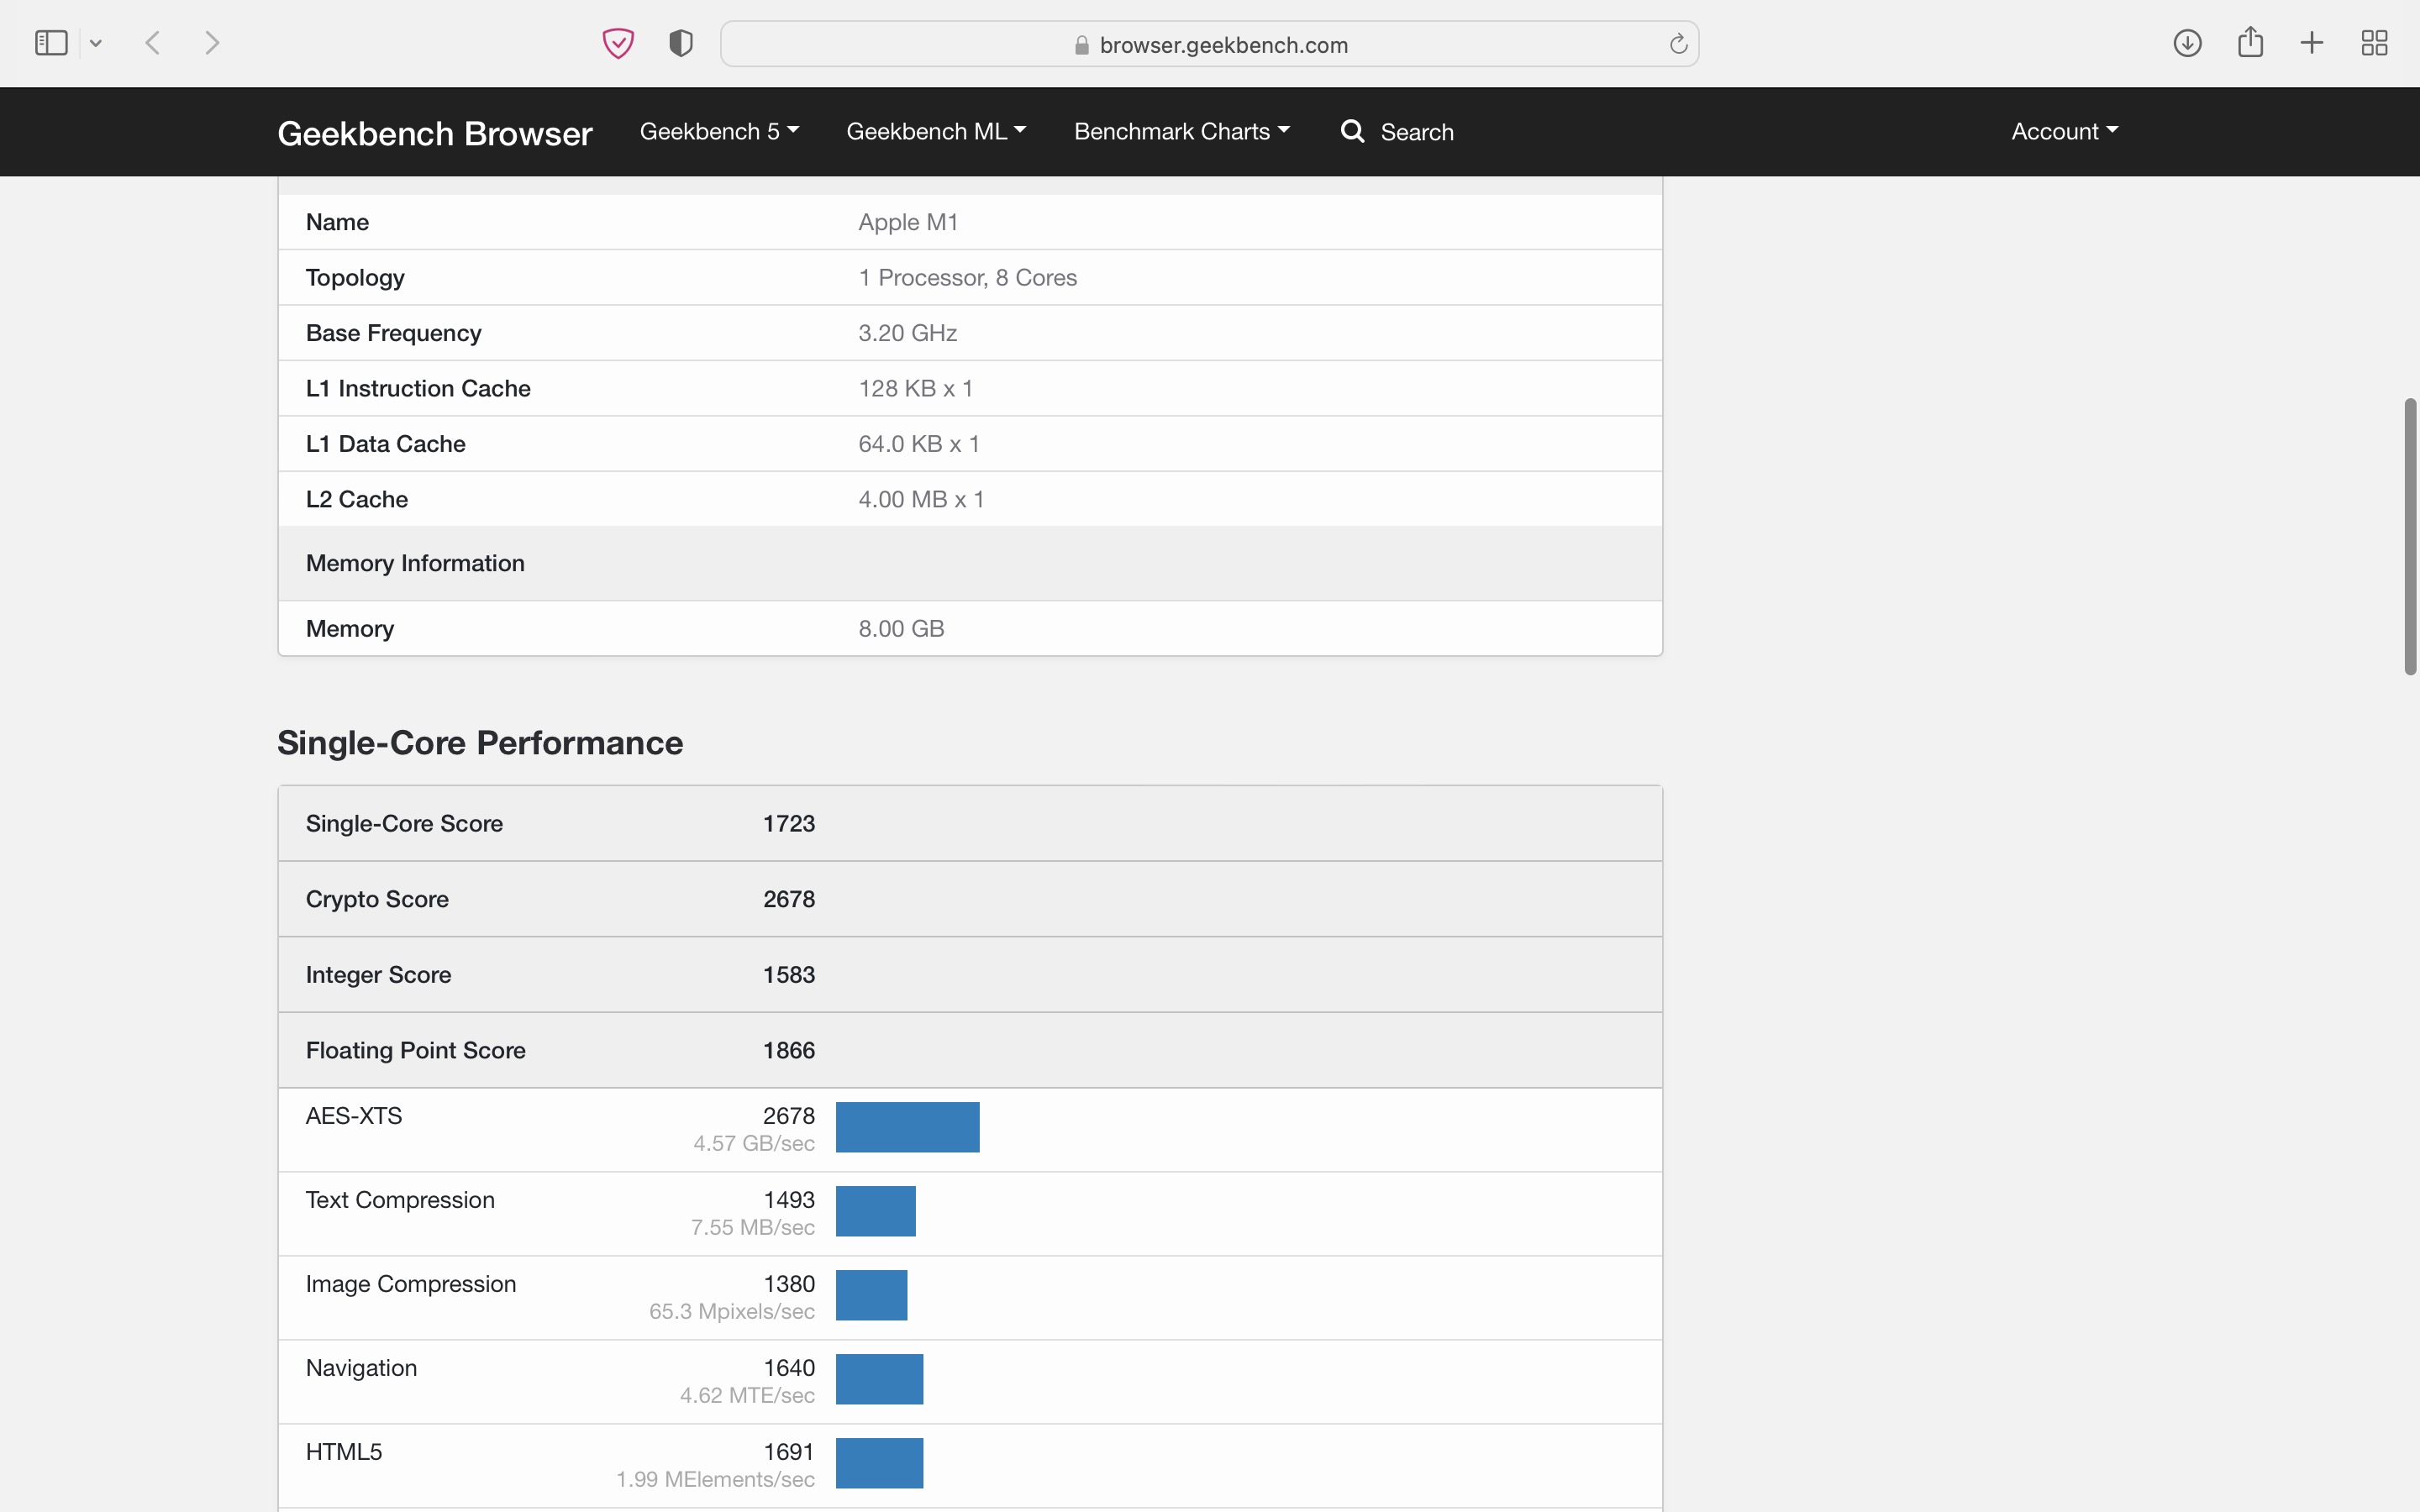
Task: Click the pink shield checkmark extension icon
Action: click(618, 43)
